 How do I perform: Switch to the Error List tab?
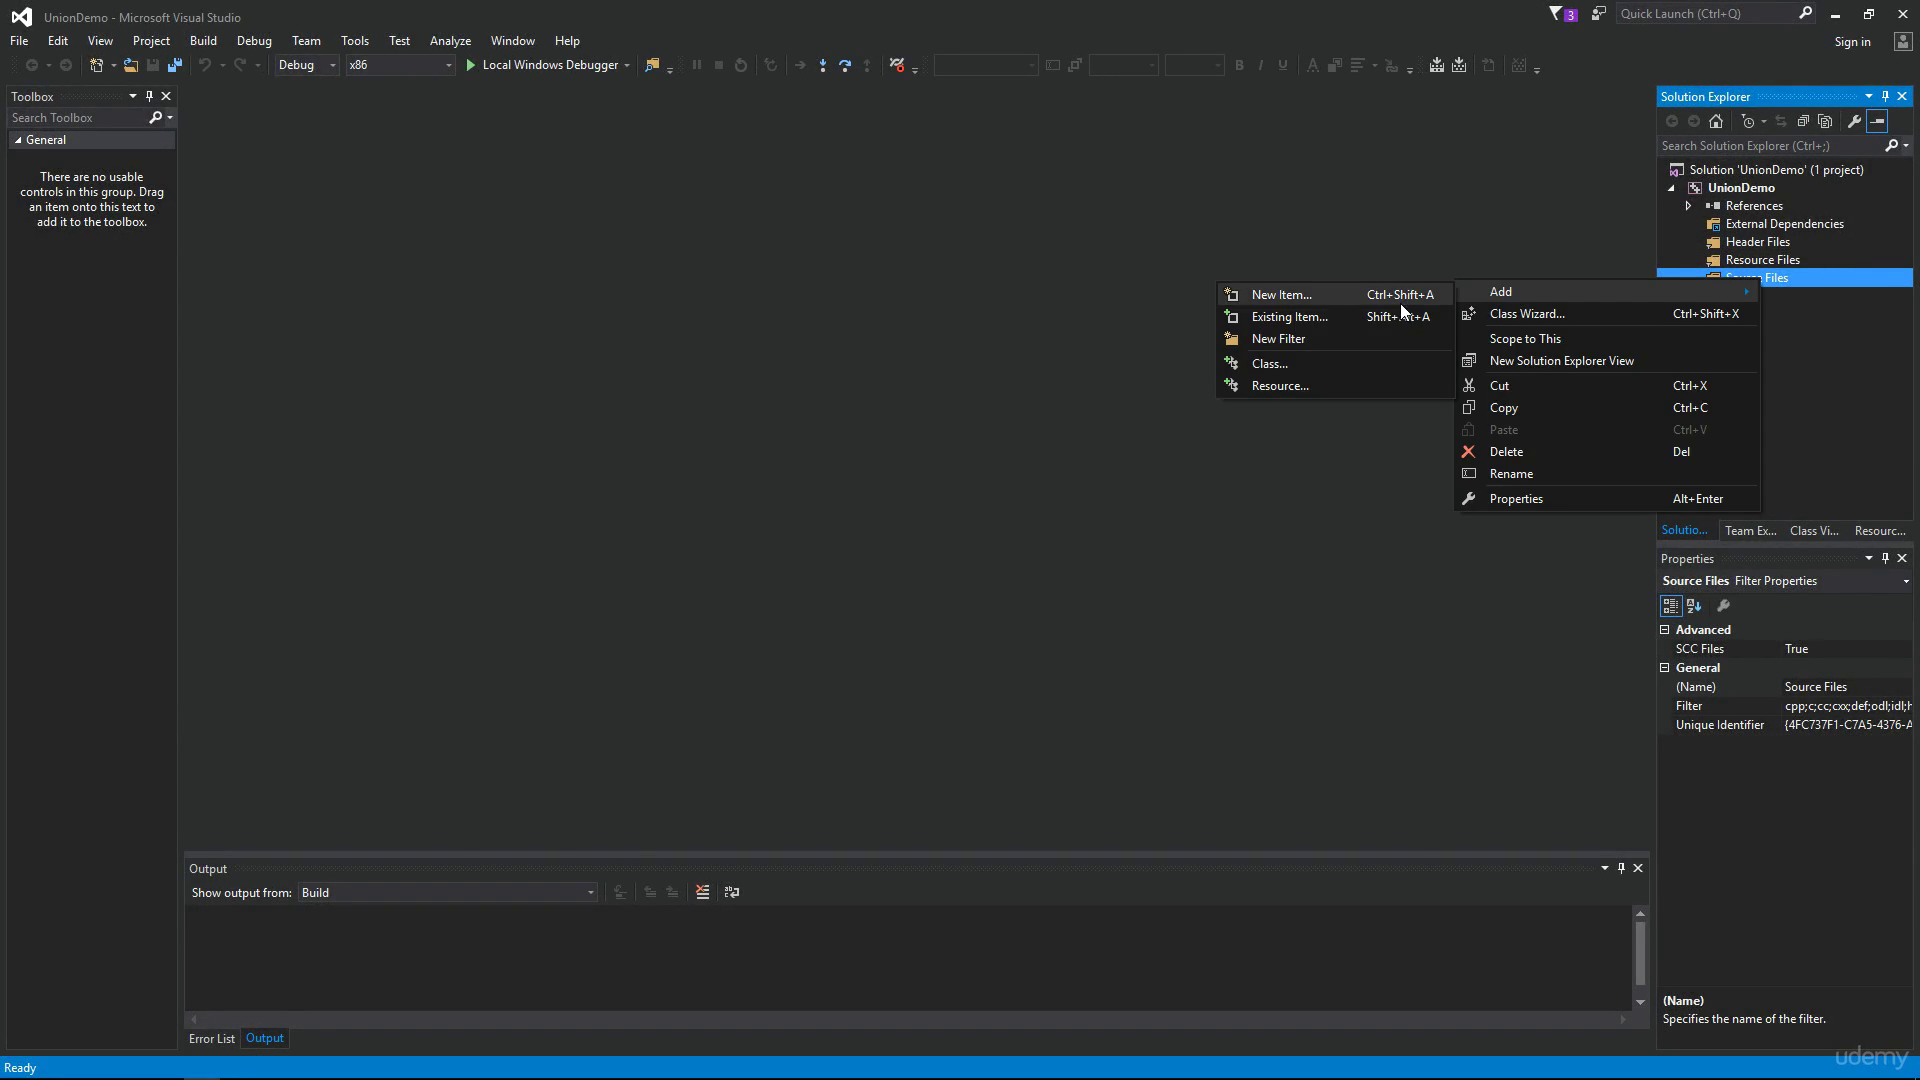point(212,1039)
